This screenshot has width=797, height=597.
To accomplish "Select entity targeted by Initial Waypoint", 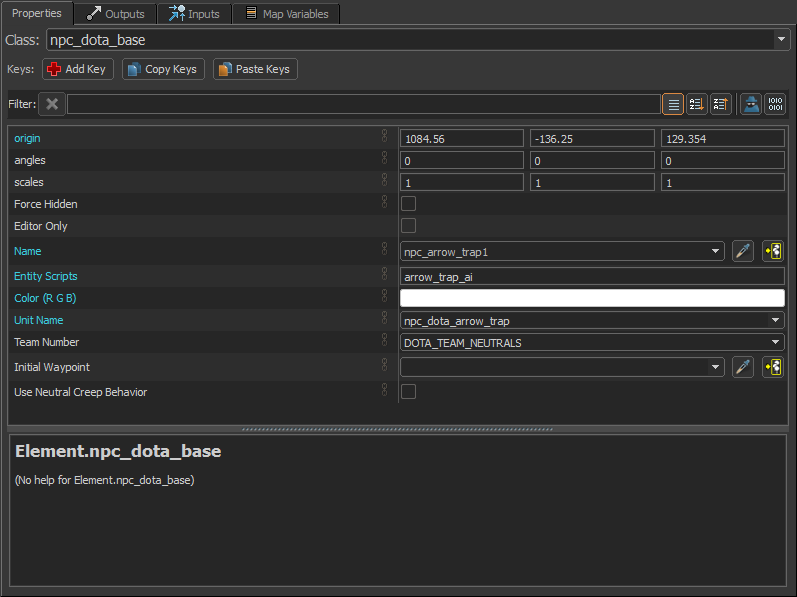I will [x=773, y=367].
